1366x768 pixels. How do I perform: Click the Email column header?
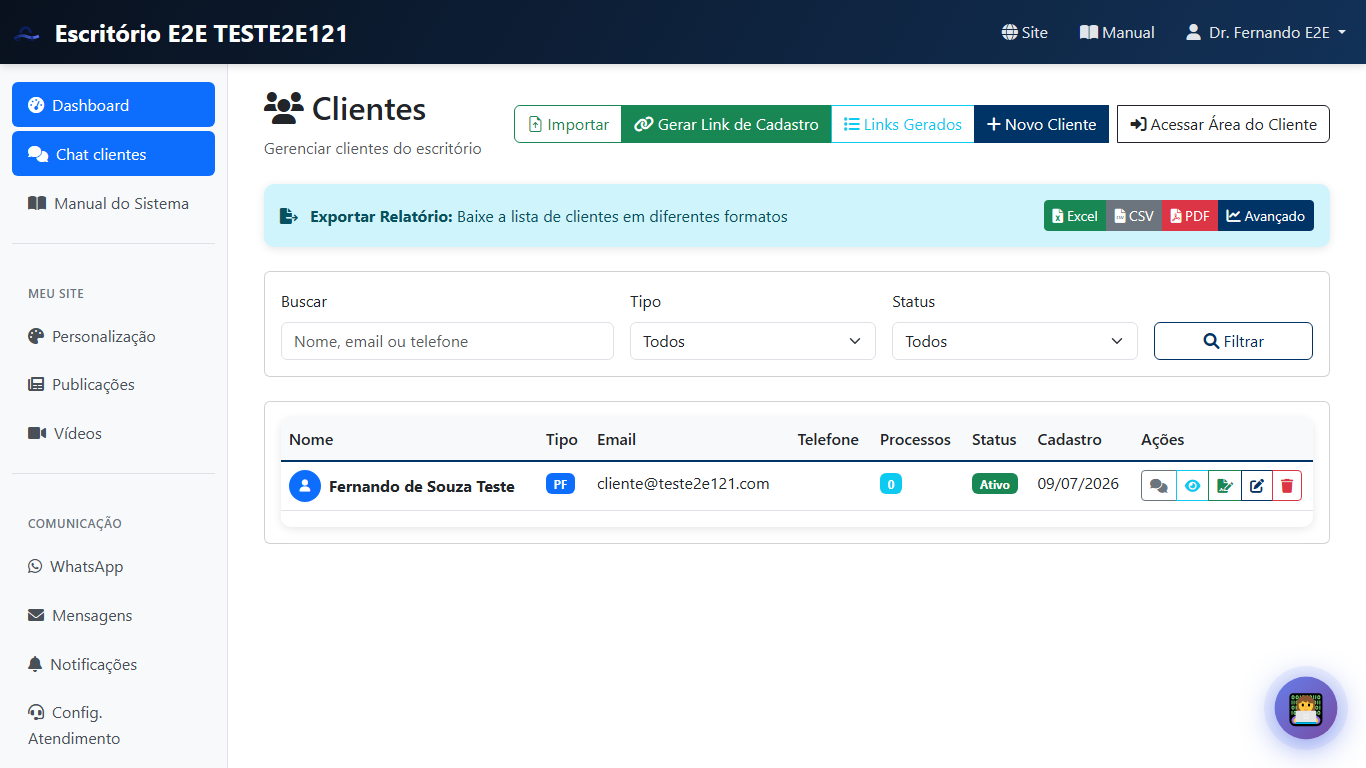tap(616, 439)
